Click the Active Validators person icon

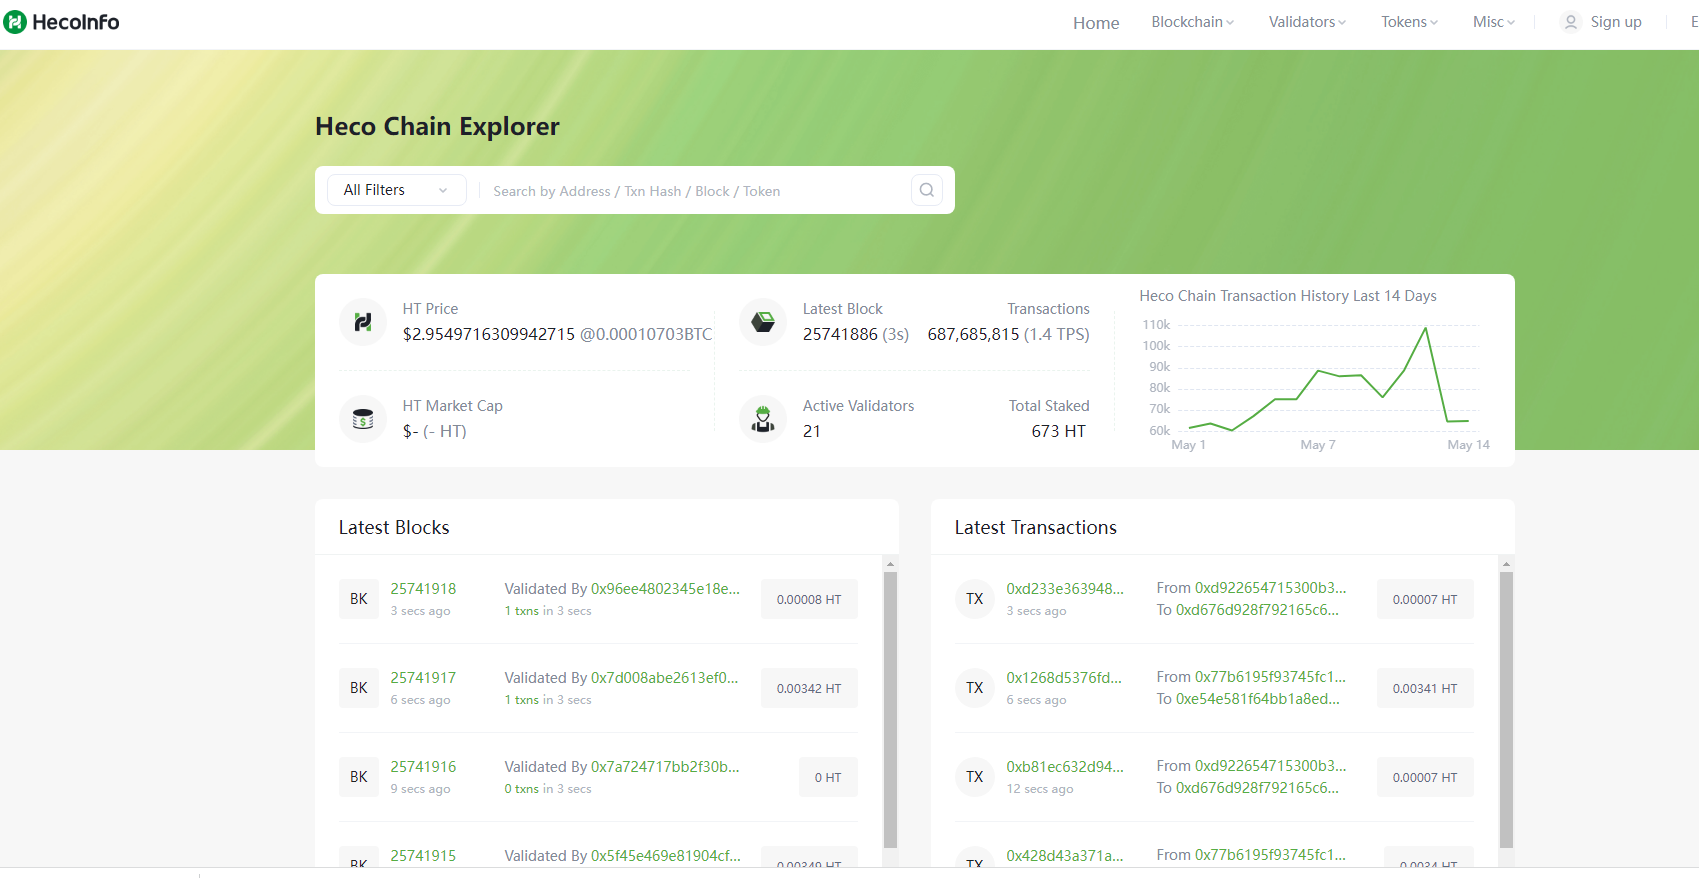tap(763, 419)
